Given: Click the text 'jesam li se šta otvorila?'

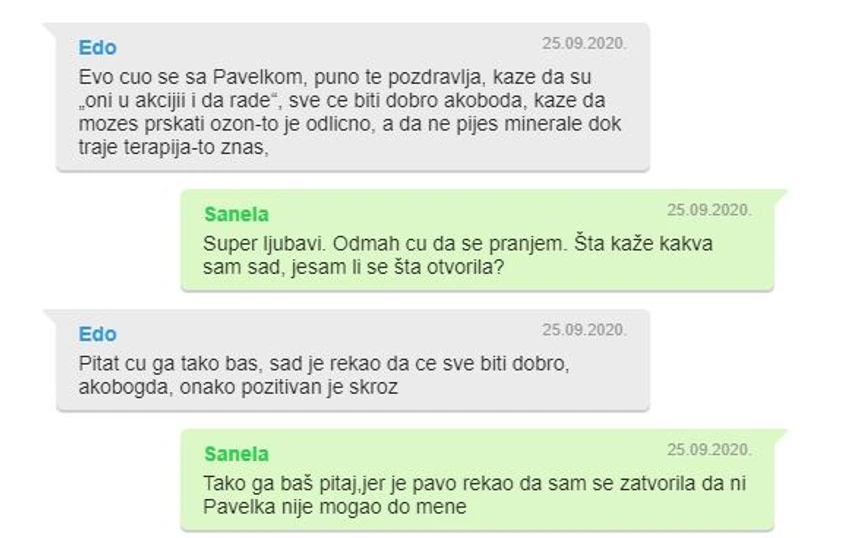Looking at the screenshot, I should pos(398,267).
